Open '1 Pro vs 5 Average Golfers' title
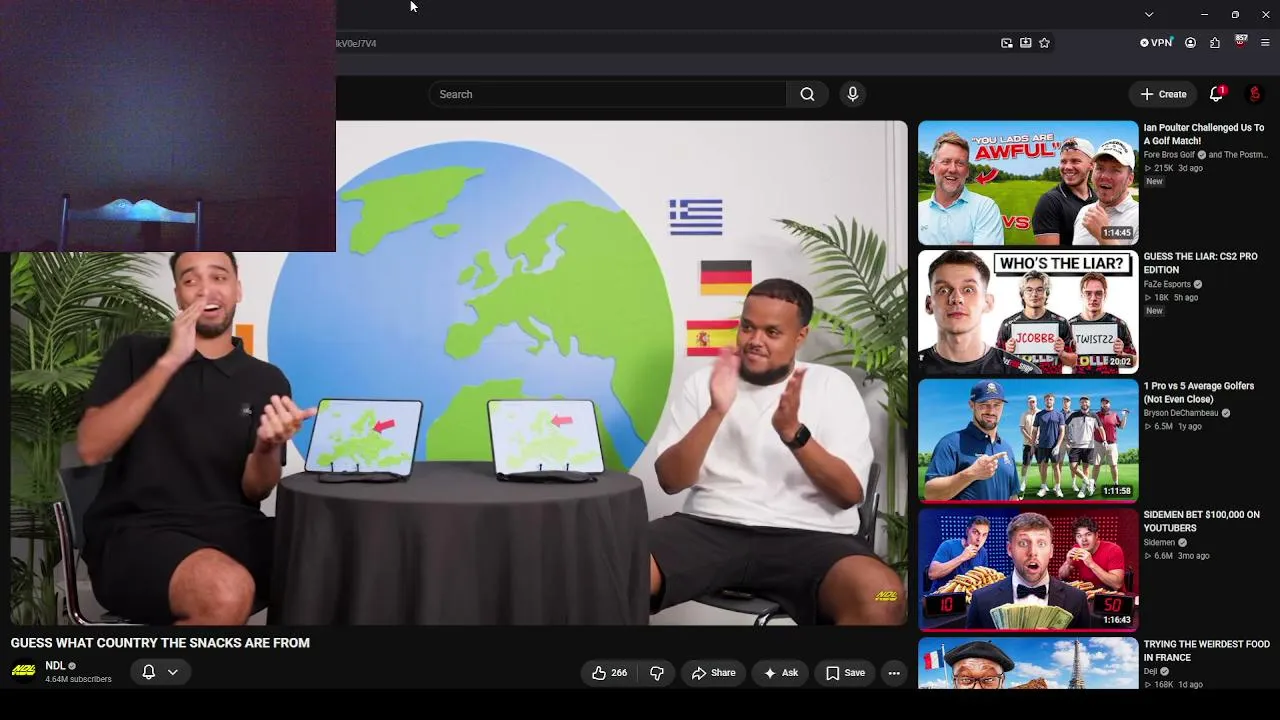 point(1198,392)
